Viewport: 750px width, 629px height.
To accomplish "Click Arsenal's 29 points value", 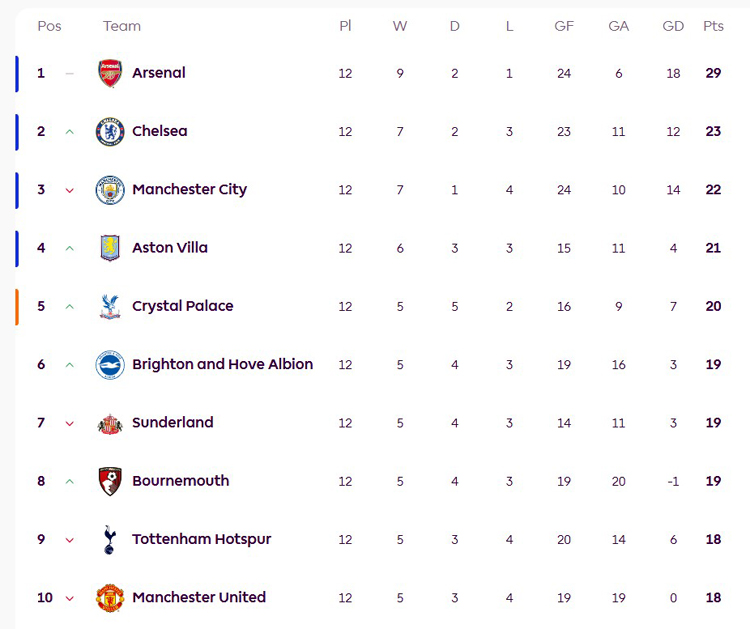I will (713, 73).
